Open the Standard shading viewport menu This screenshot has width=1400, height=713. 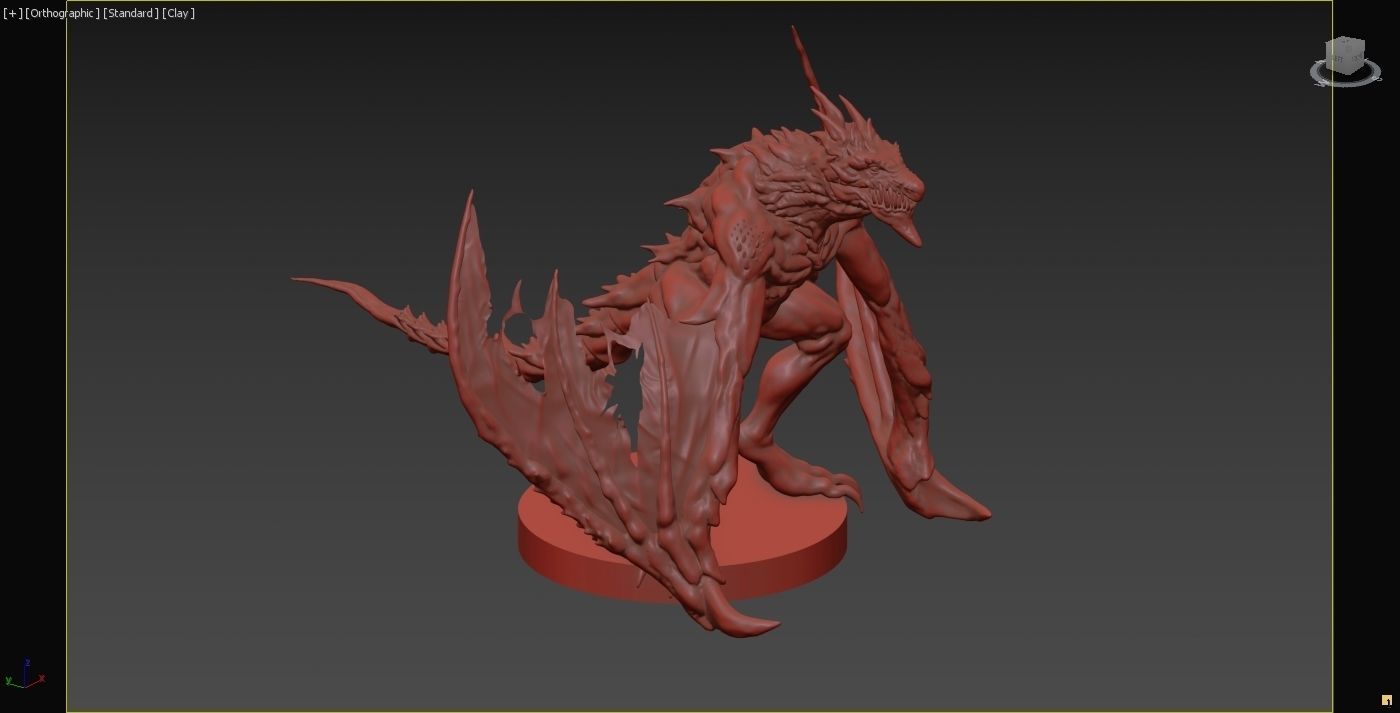131,13
